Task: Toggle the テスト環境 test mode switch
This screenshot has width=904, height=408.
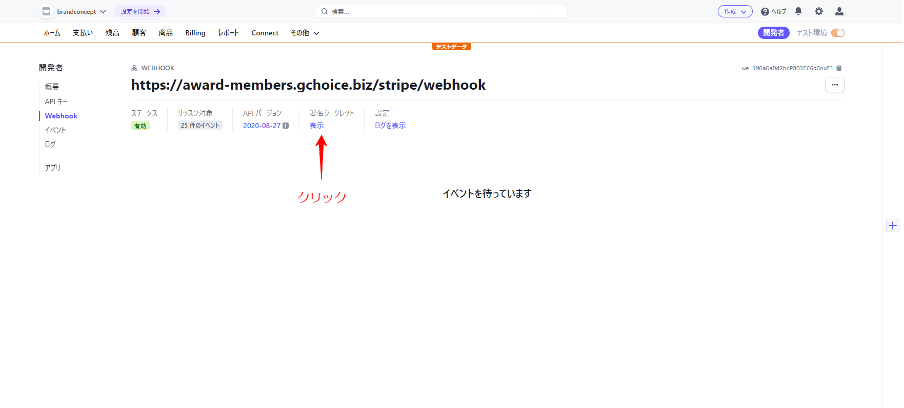Action: (x=837, y=33)
